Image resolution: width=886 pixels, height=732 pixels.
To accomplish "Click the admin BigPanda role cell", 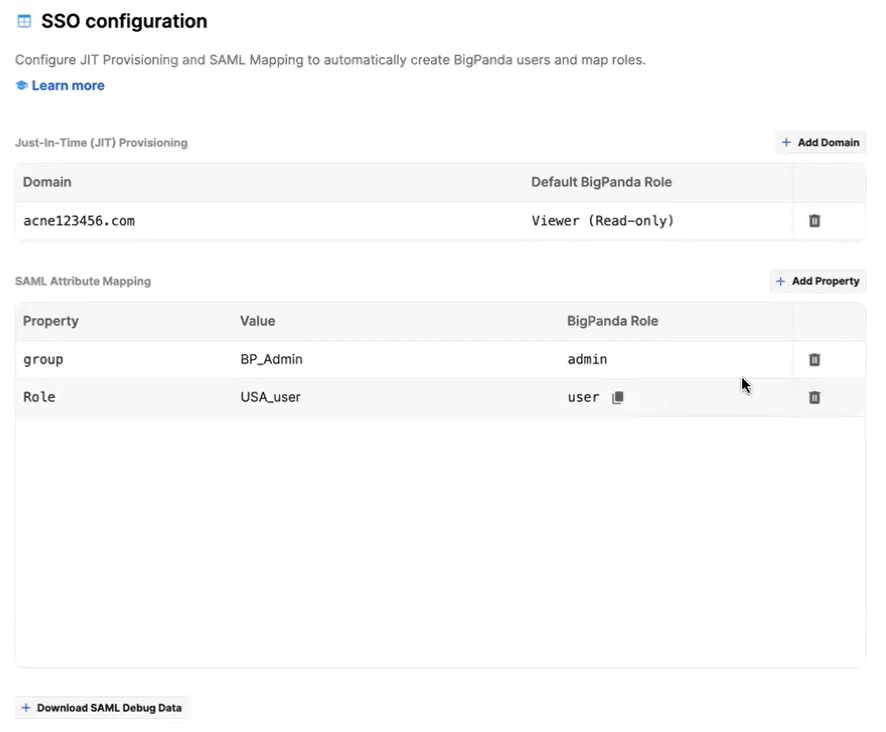I will click(587, 359).
